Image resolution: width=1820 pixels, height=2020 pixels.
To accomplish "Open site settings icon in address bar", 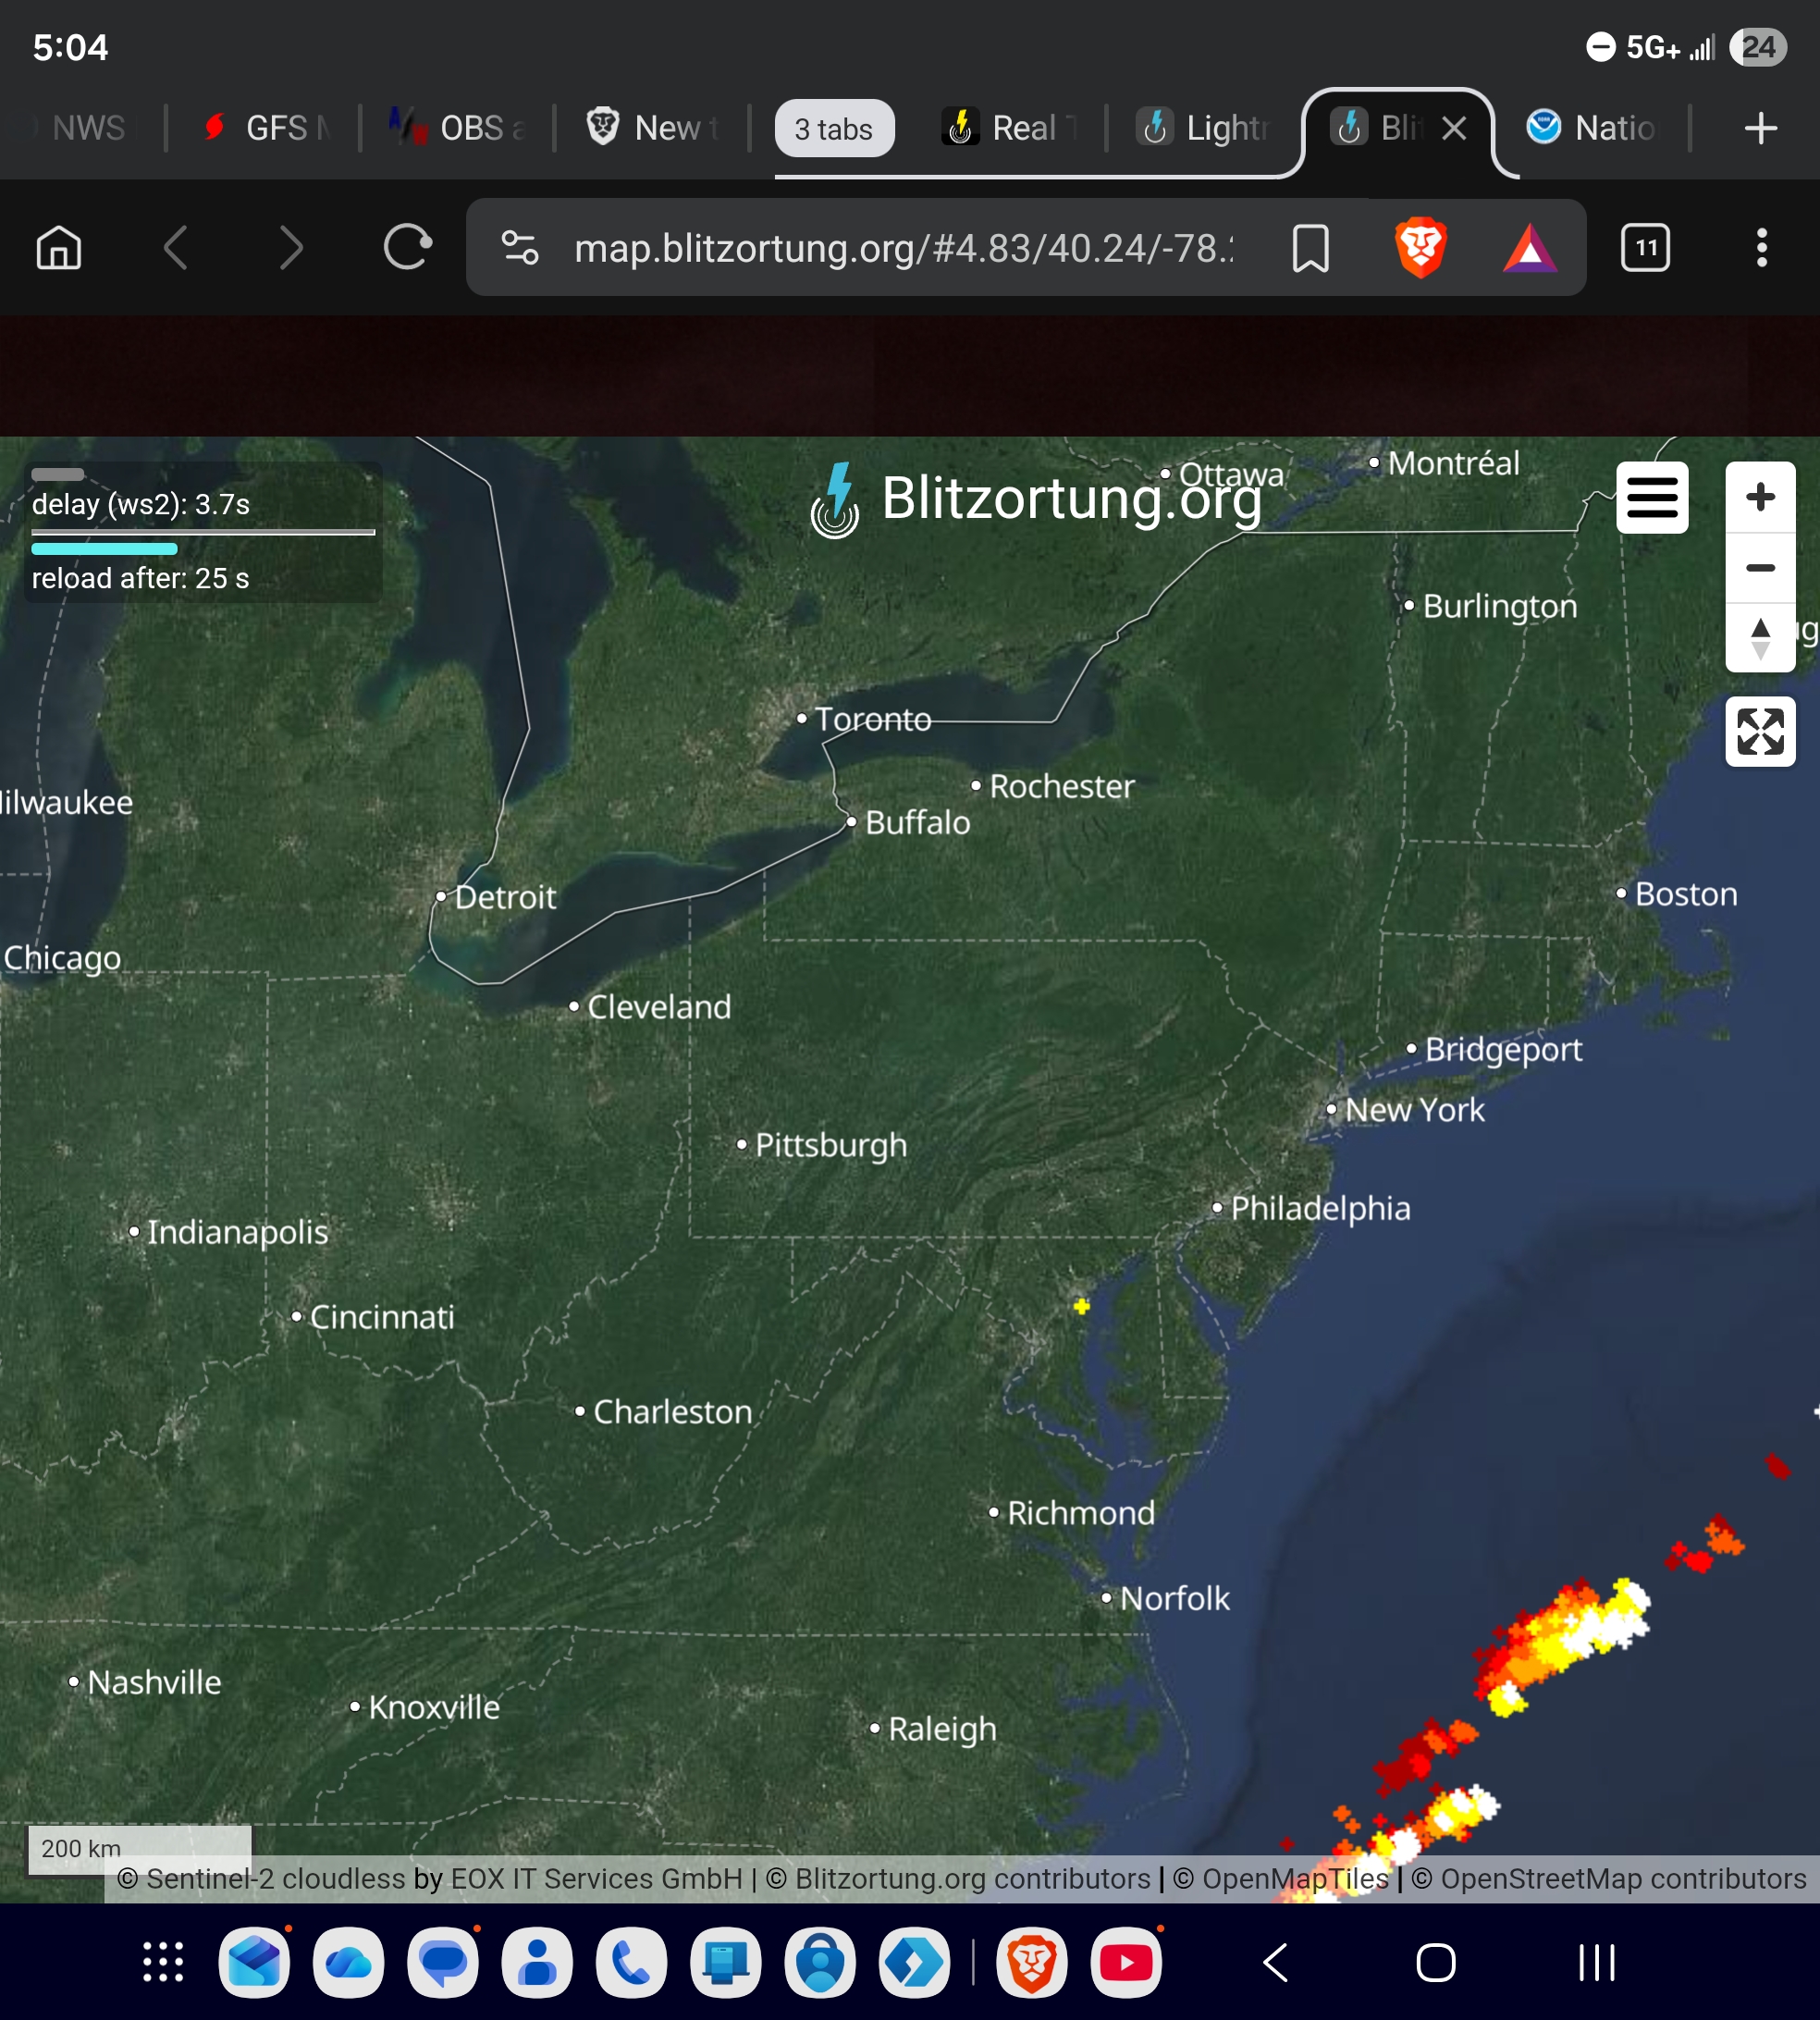I will click(520, 248).
